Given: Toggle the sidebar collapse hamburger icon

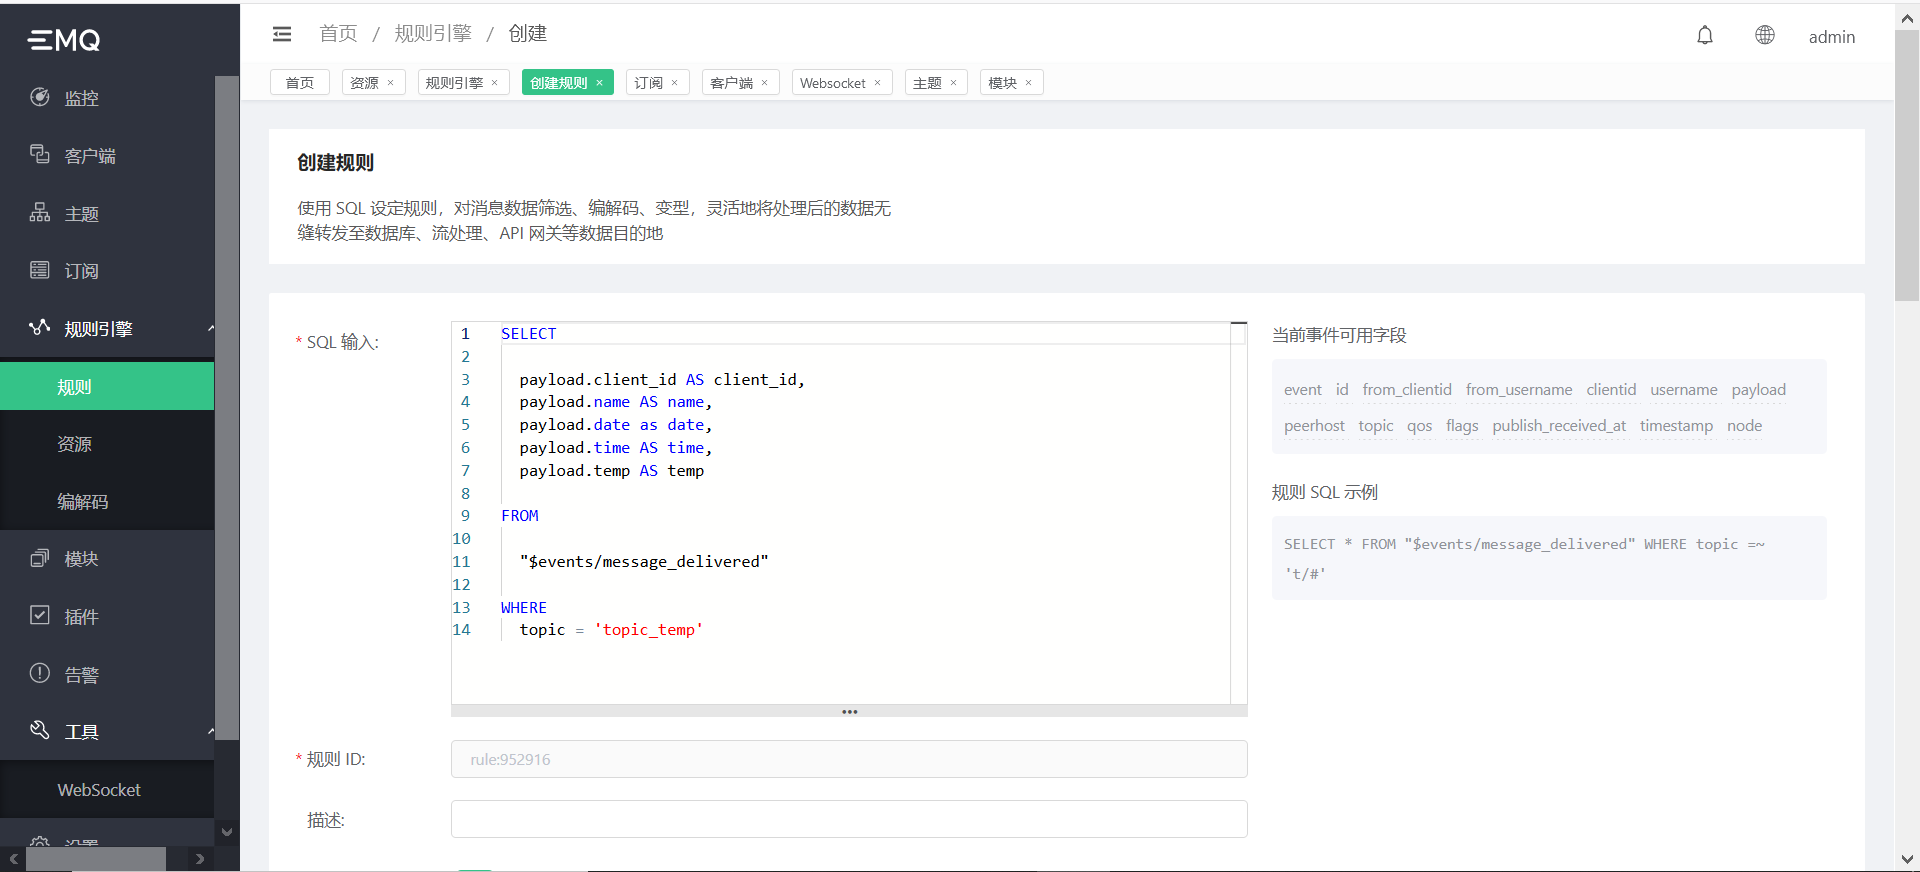Looking at the screenshot, I should pos(282,34).
